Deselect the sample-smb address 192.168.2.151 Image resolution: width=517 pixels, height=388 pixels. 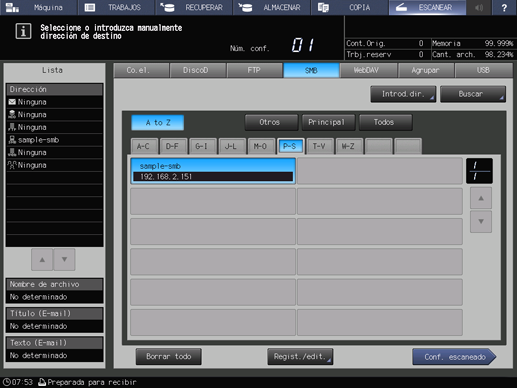tap(213, 171)
